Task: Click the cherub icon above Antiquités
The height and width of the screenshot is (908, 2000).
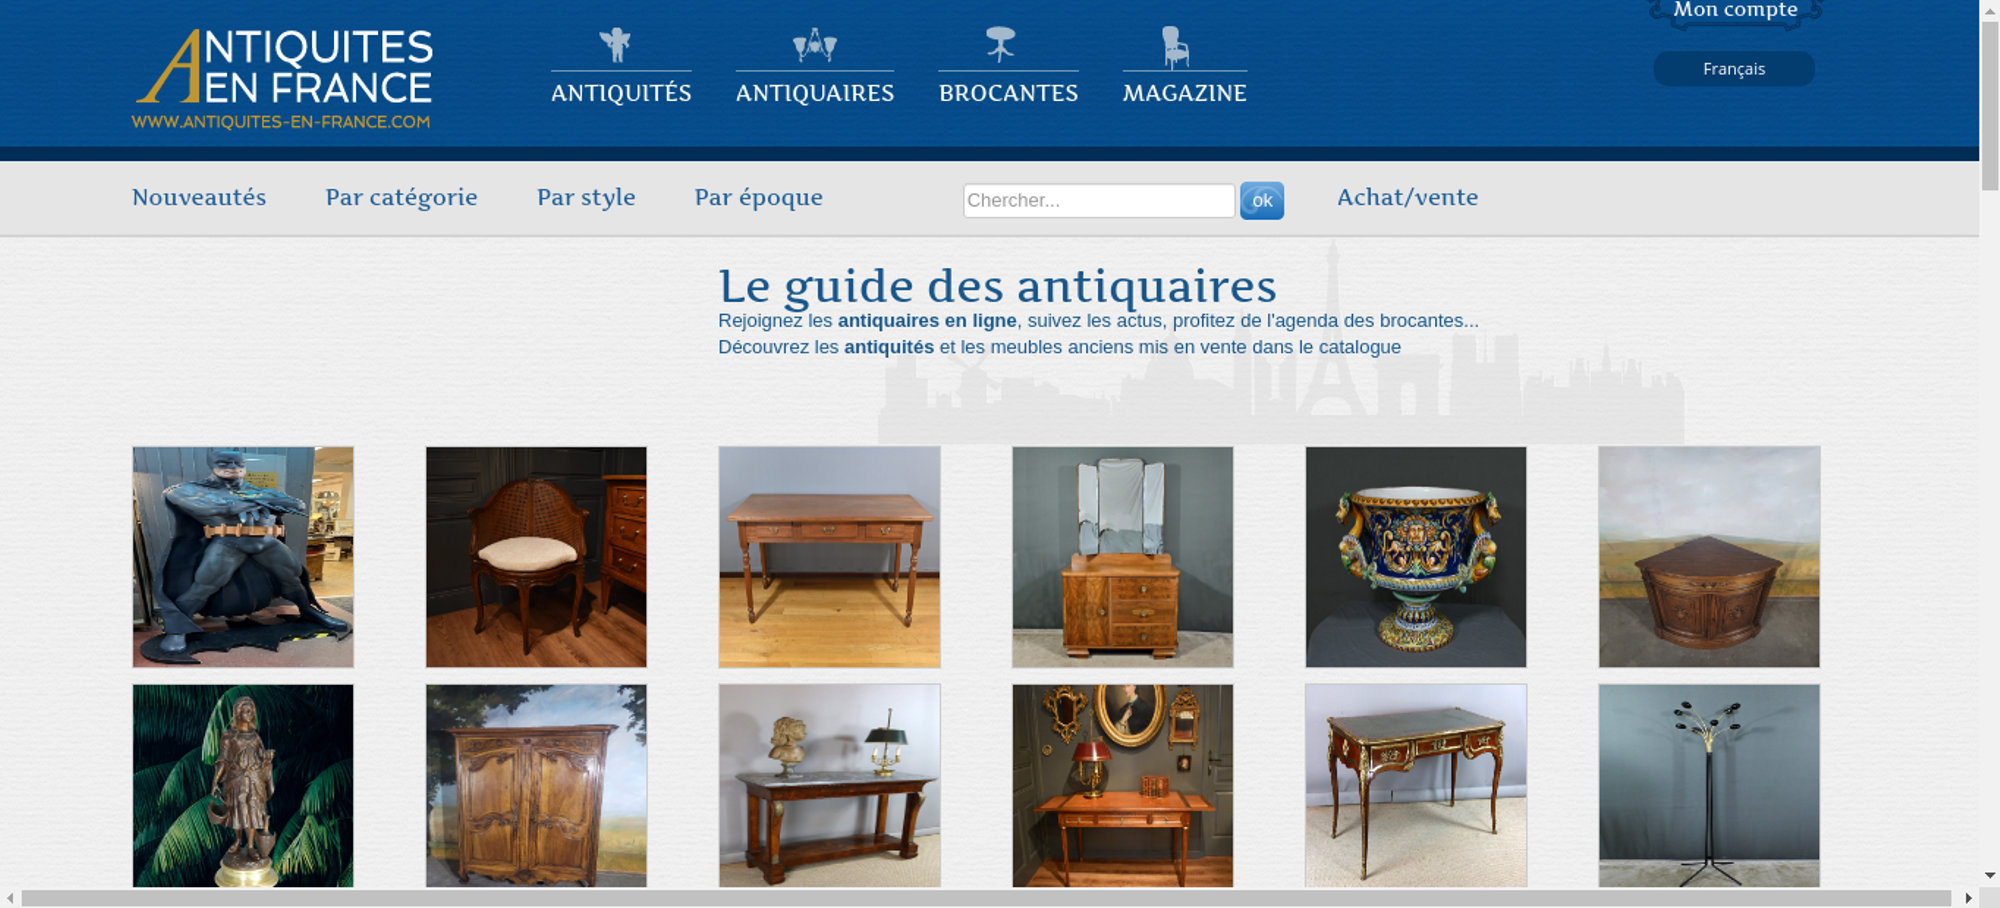Action: click(x=615, y=45)
